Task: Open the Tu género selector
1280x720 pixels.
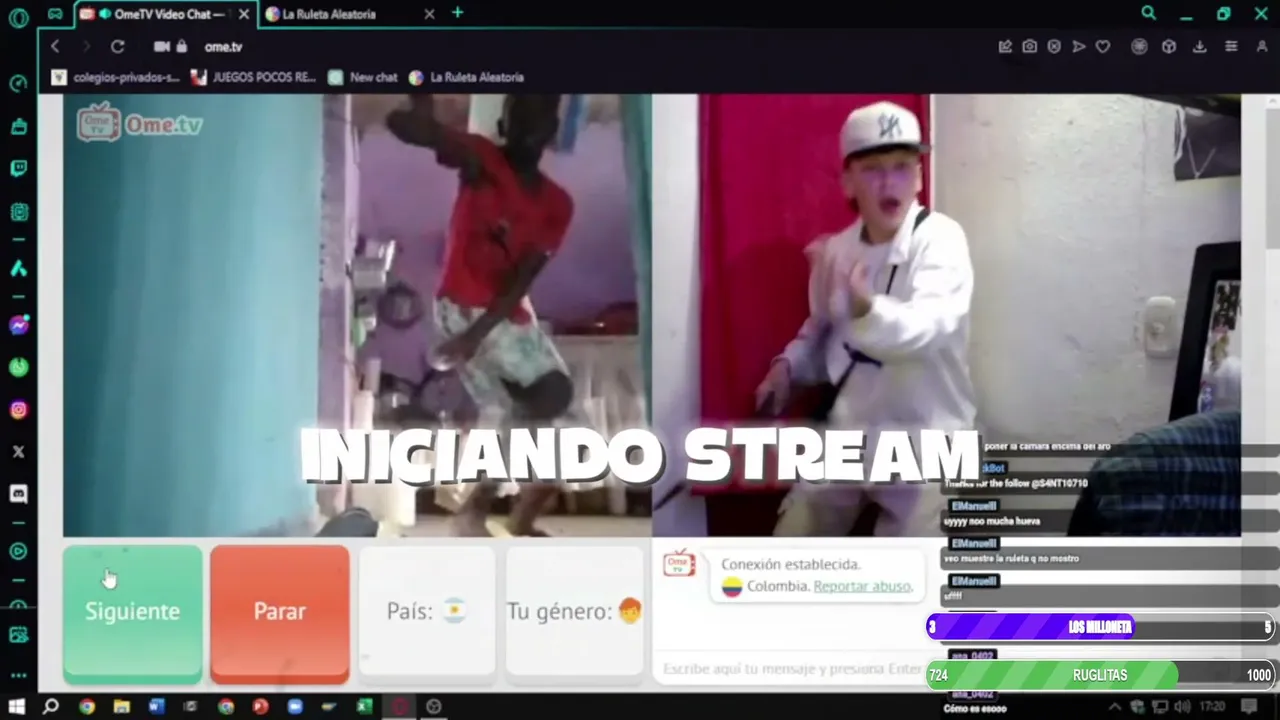Action: [x=574, y=611]
